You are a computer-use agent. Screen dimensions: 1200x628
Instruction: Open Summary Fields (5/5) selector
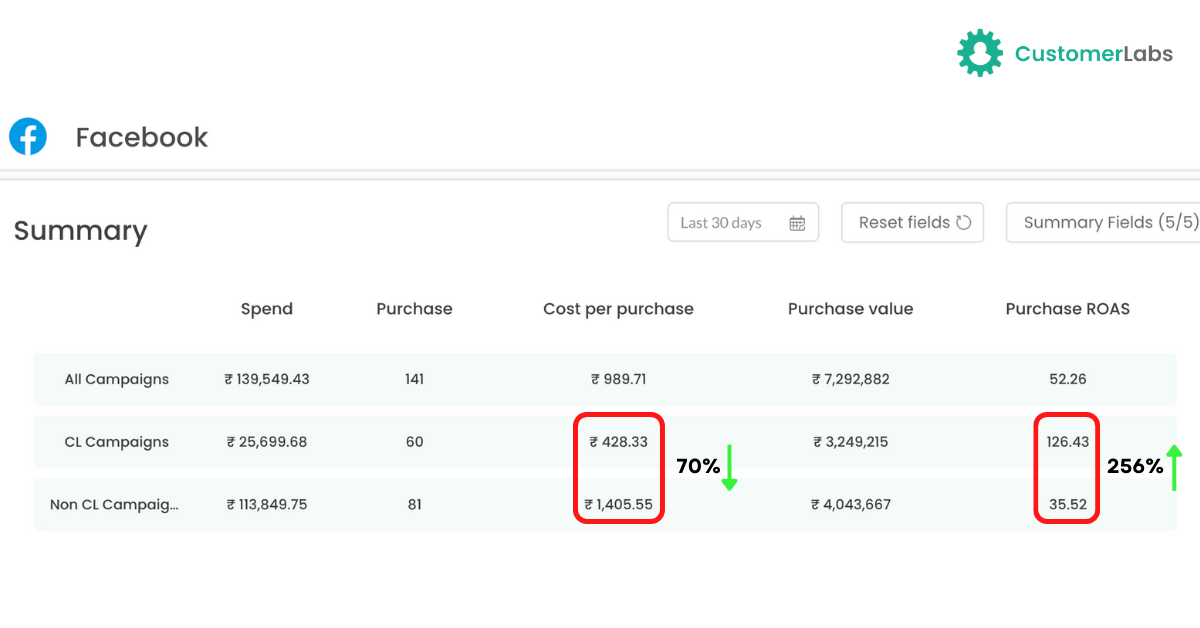(1103, 223)
